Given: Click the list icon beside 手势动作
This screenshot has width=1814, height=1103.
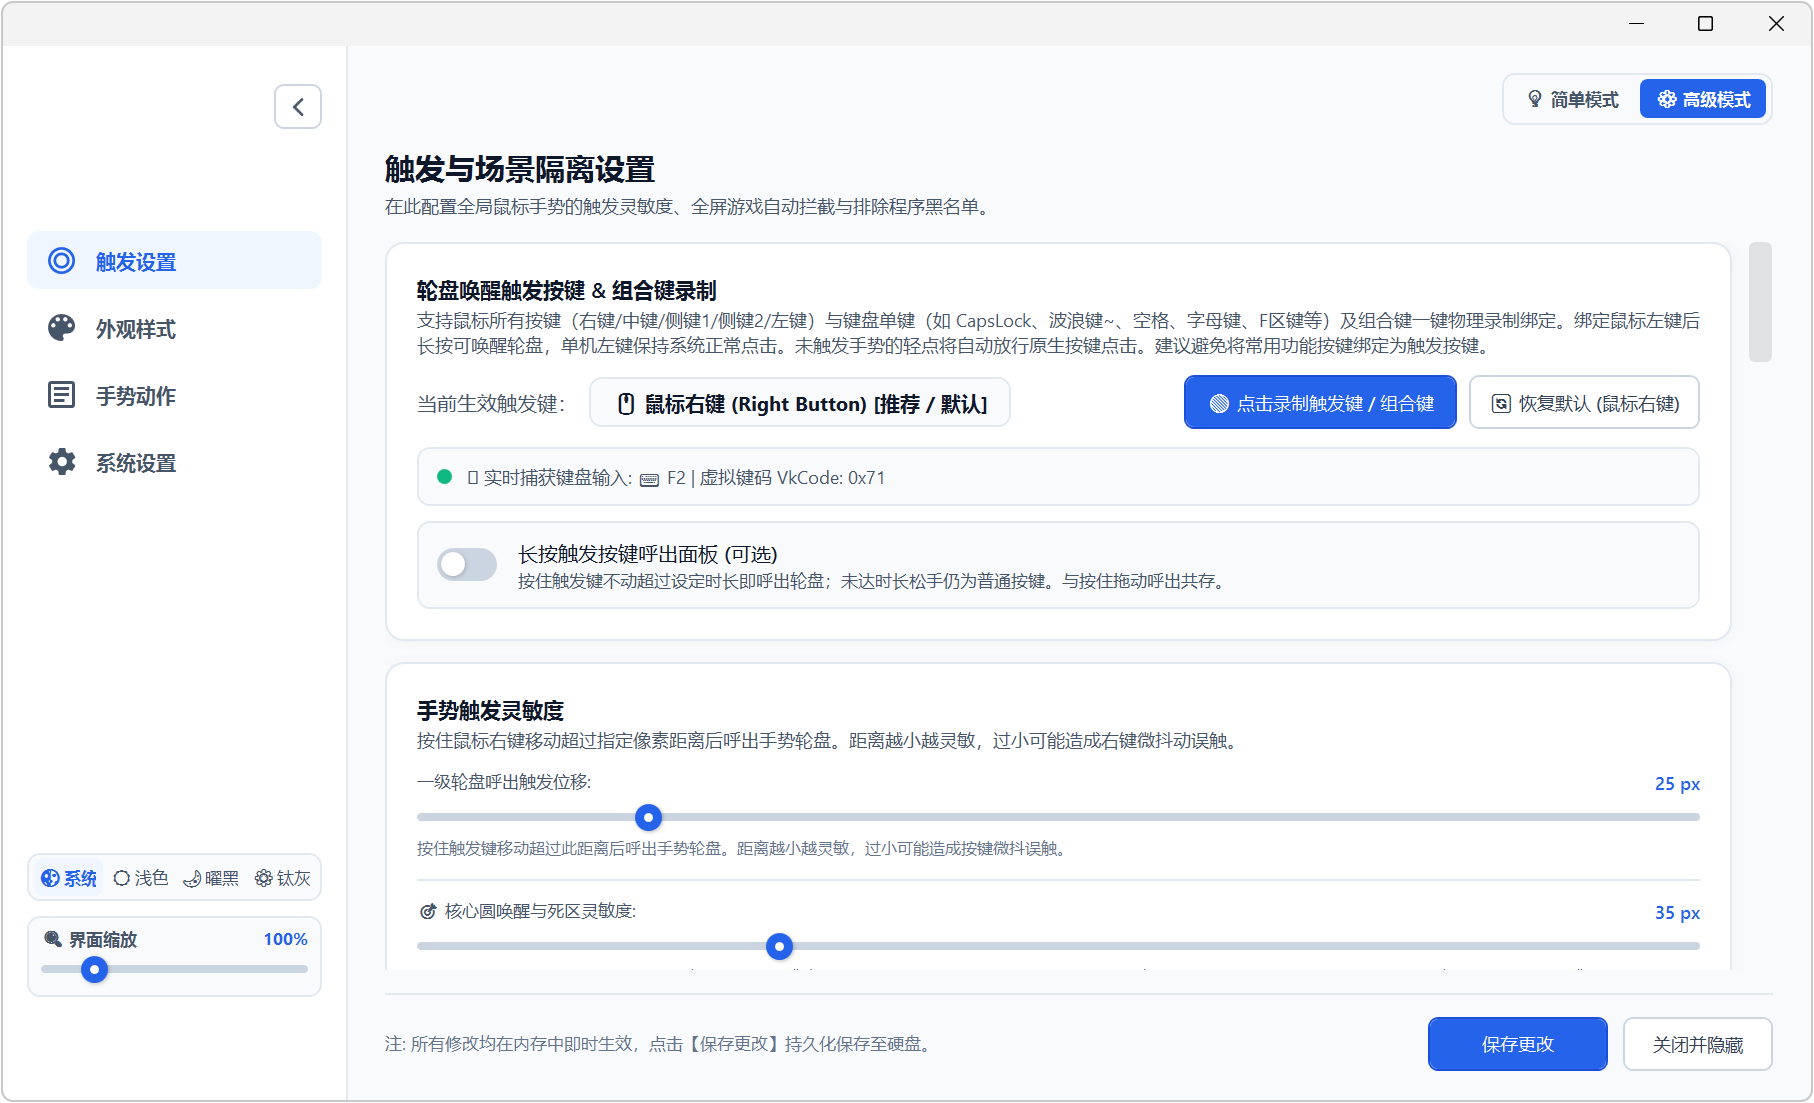Looking at the screenshot, I should point(62,395).
